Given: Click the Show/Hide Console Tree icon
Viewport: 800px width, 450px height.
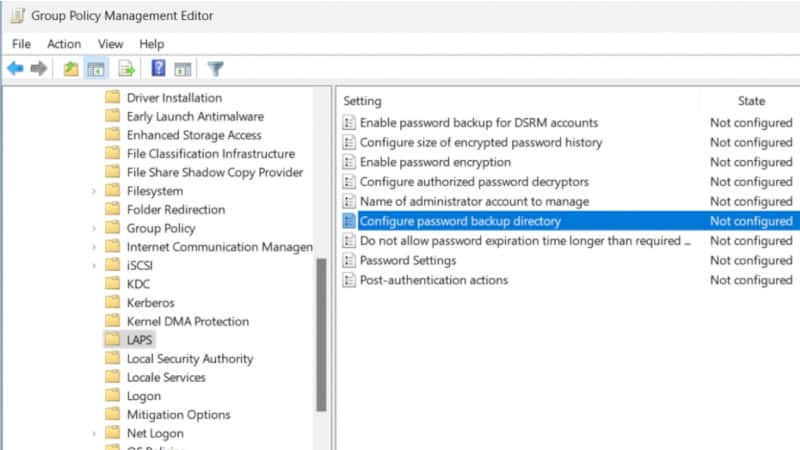Looking at the screenshot, I should (96, 68).
